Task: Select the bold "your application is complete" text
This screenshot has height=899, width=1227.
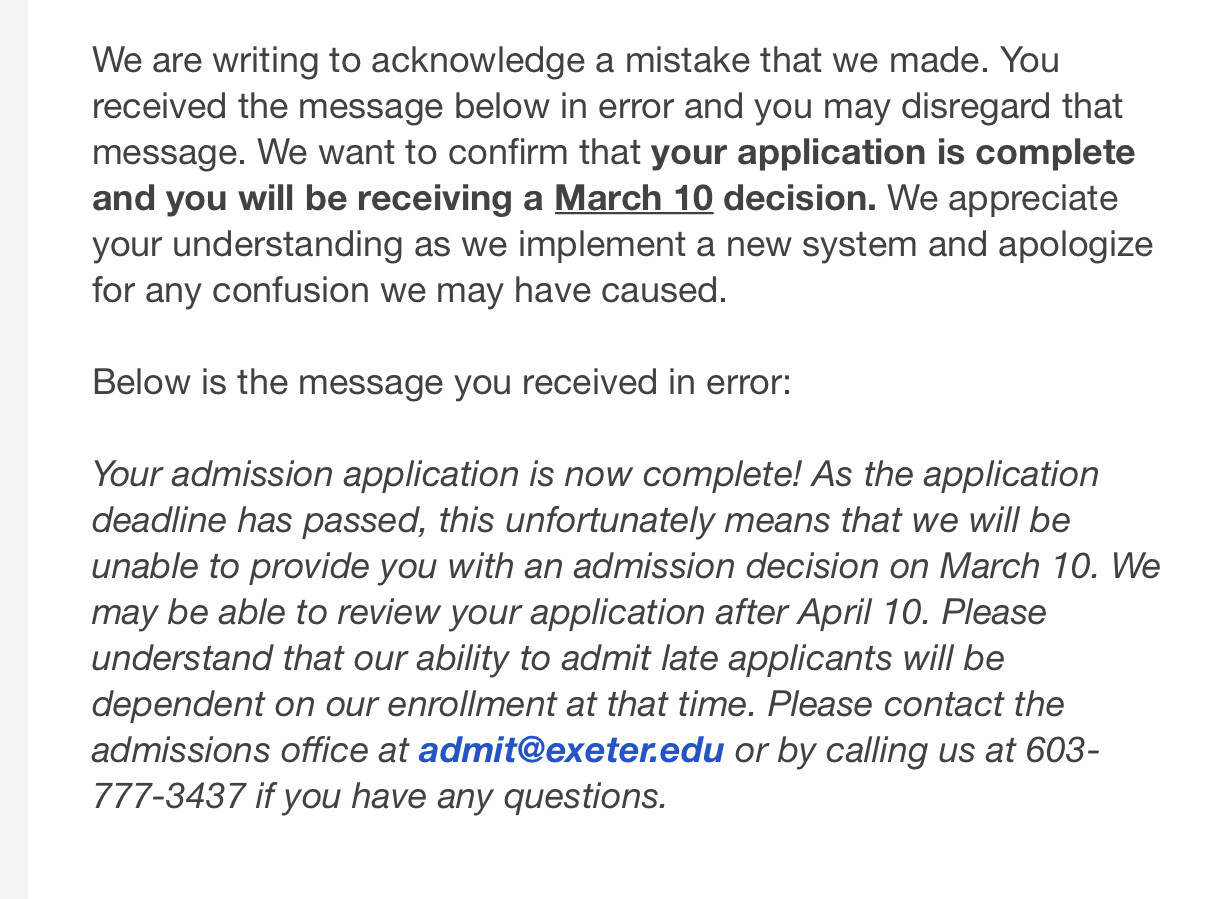Action: coord(892,152)
